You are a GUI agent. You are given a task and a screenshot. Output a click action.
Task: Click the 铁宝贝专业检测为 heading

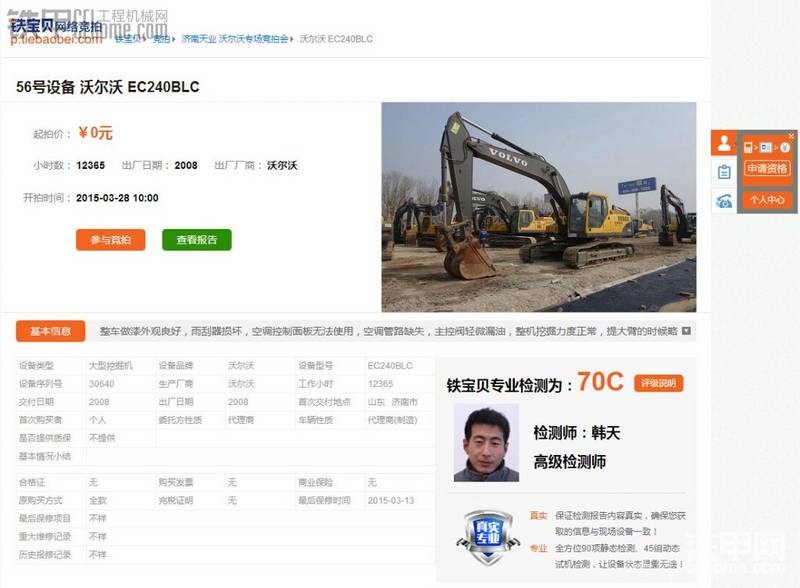[x=509, y=385]
